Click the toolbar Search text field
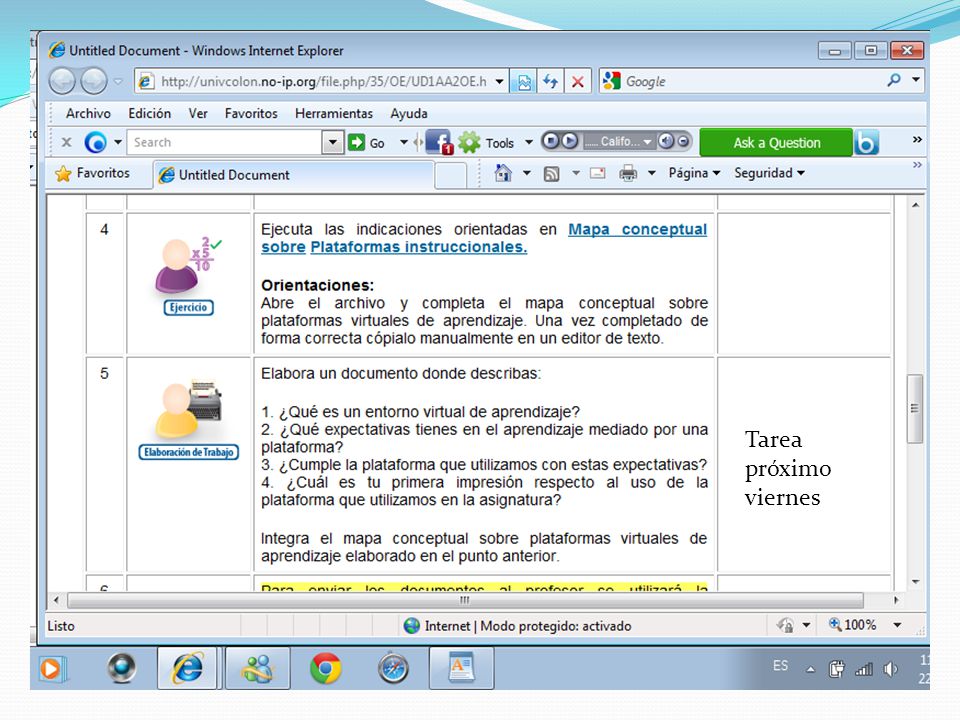This screenshot has height=720, width=960. [225, 142]
